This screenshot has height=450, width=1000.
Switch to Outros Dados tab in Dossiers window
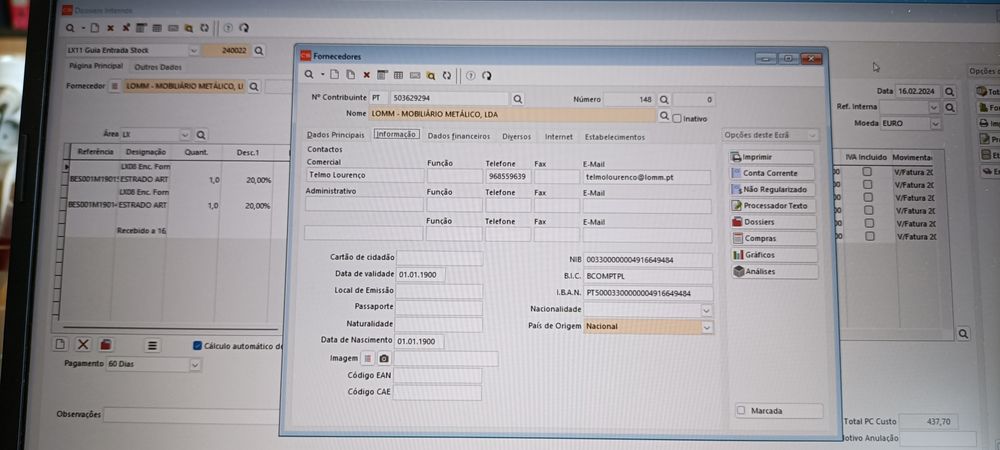pos(158,67)
